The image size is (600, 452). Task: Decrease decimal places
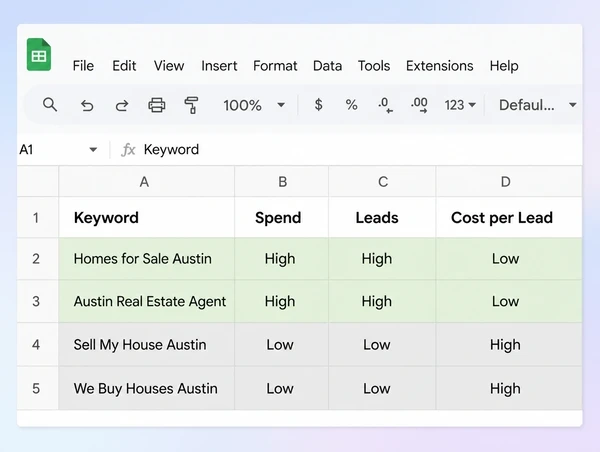[385, 105]
